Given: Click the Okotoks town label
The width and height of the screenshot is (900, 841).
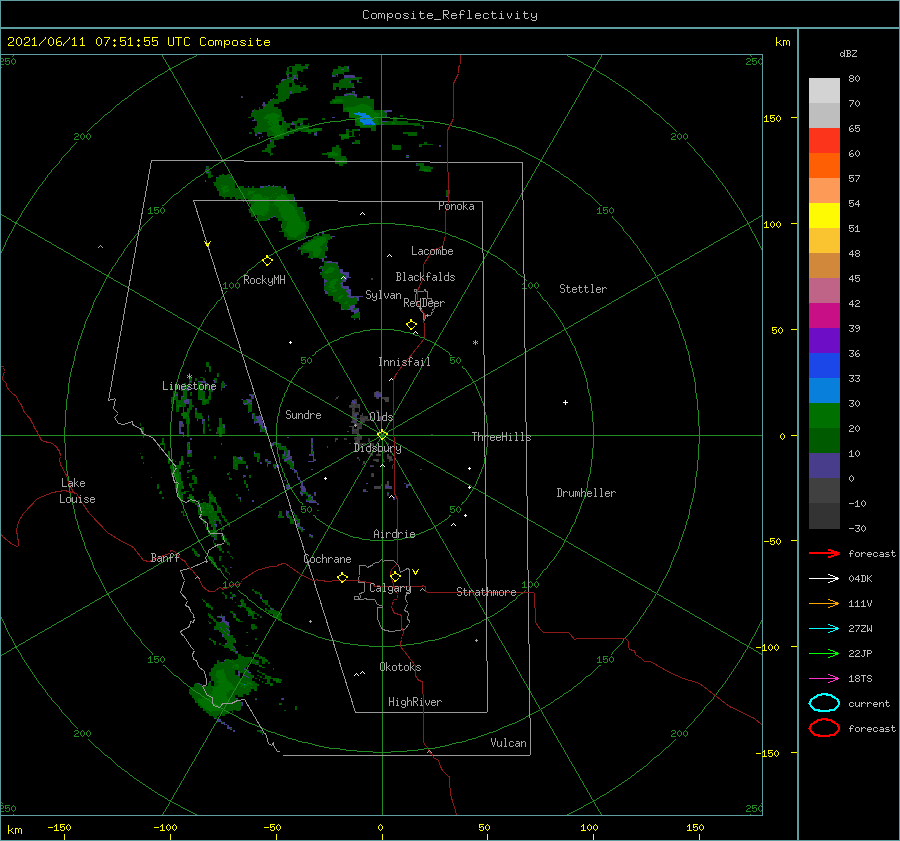Looking at the screenshot, I should (x=400, y=667).
